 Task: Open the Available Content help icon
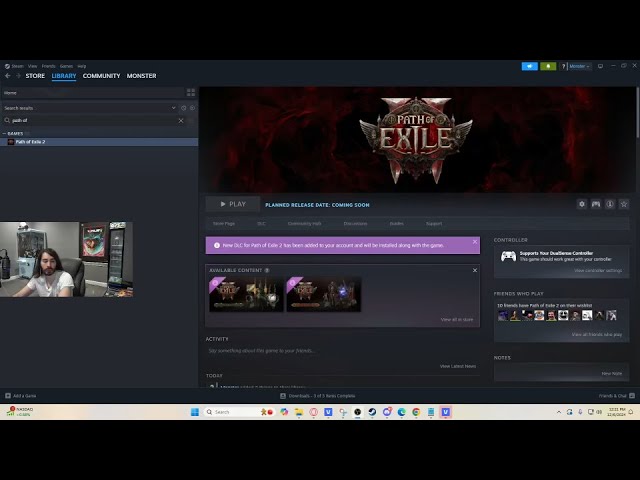(x=267, y=270)
